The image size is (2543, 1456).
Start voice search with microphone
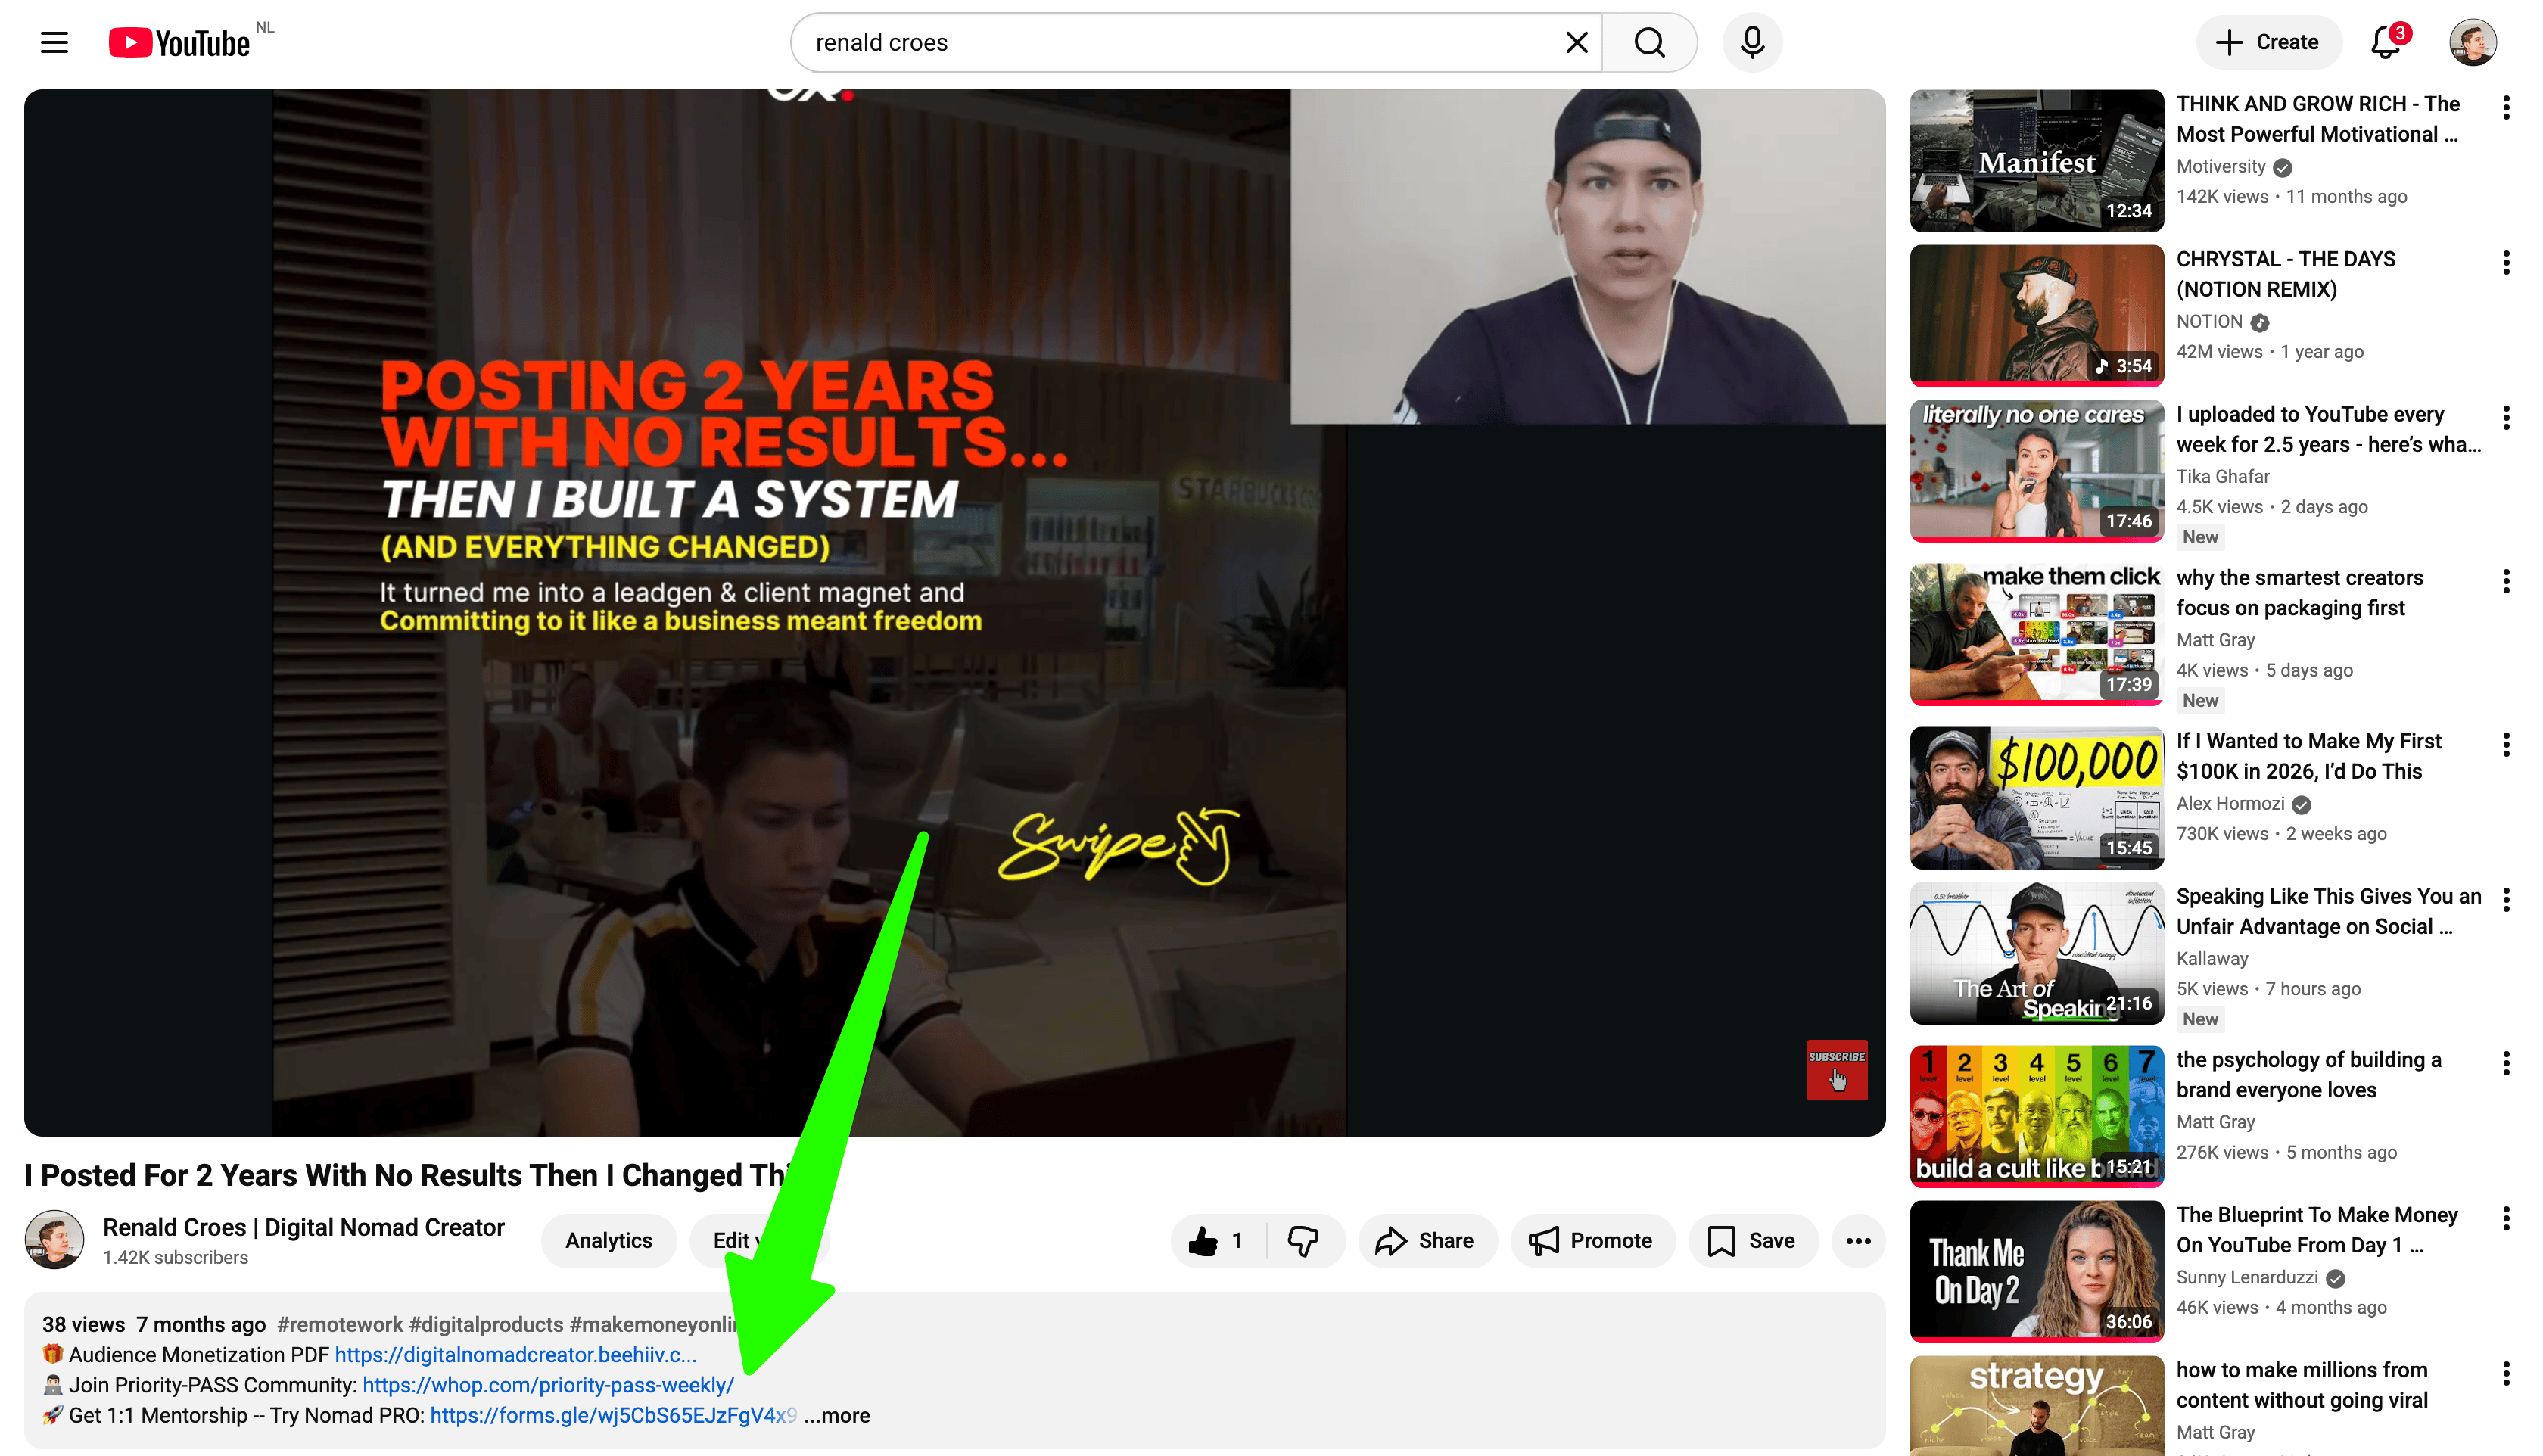point(1752,42)
